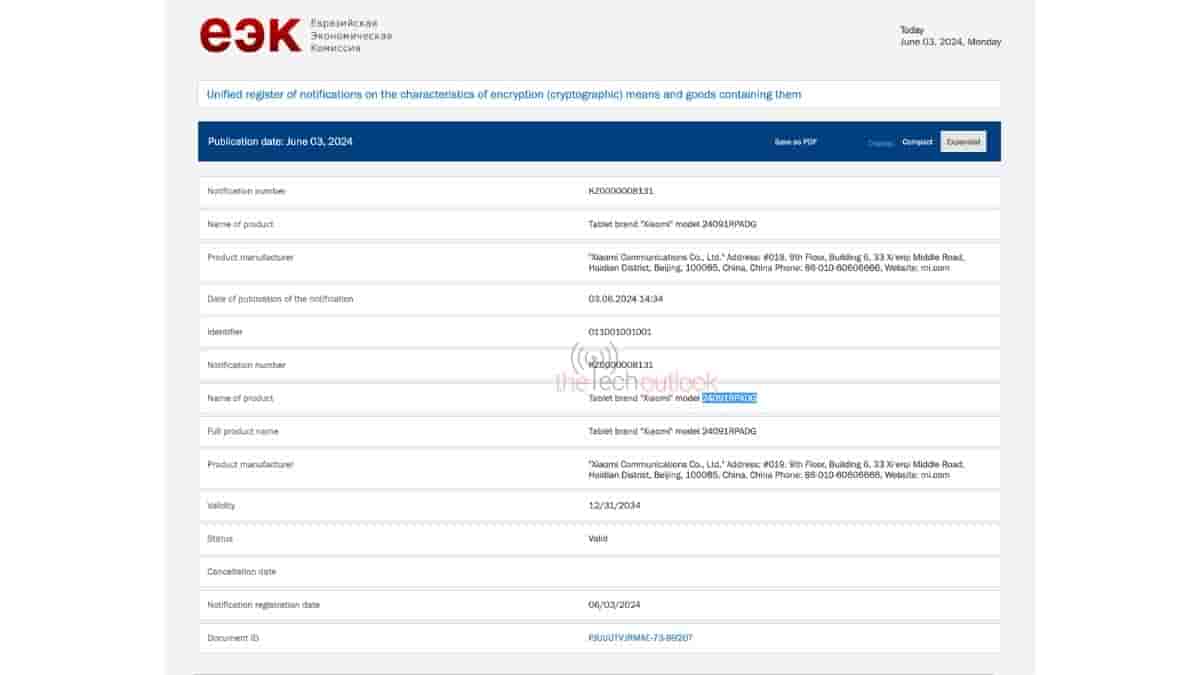Image resolution: width=1200 pixels, height=675 pixels.
Task: Click the Status value Valid
Action: point(598,539)
